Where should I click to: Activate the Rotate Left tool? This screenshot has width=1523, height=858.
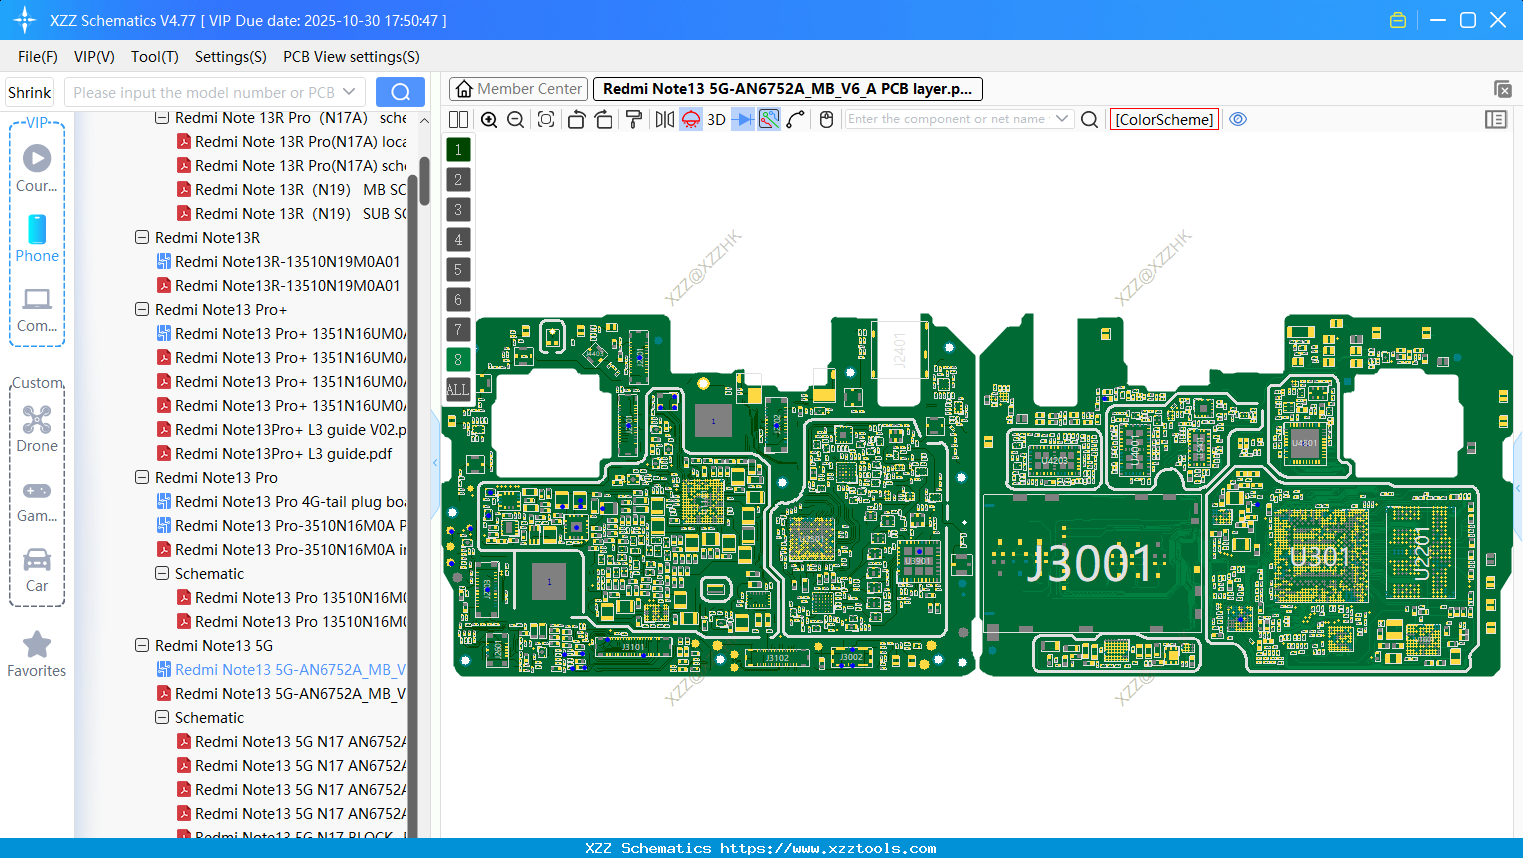click(575, 119)
